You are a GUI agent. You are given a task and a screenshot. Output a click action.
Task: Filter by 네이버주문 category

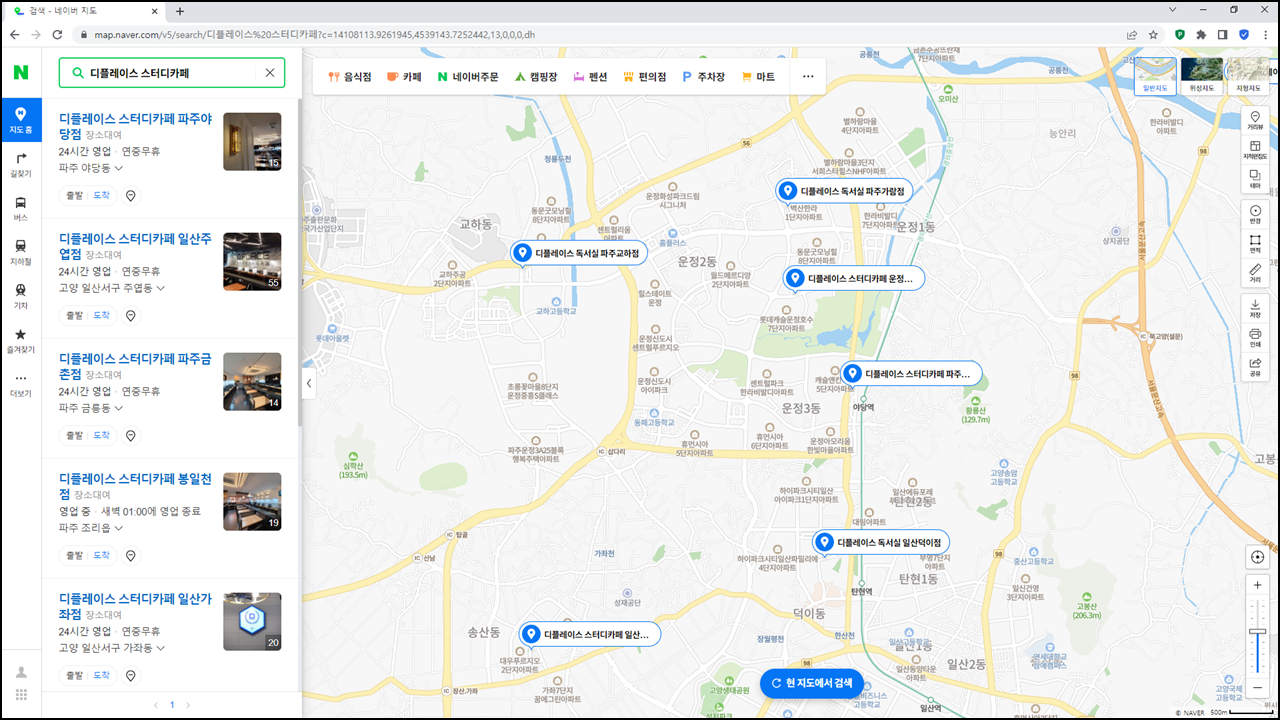467,76
